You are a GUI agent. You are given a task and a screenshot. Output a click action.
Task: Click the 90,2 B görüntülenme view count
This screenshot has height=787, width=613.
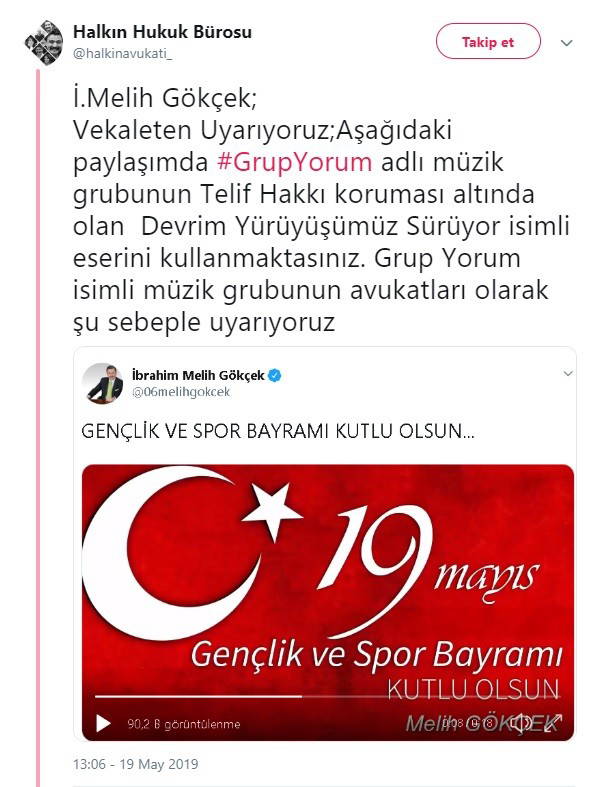(184, 724)
